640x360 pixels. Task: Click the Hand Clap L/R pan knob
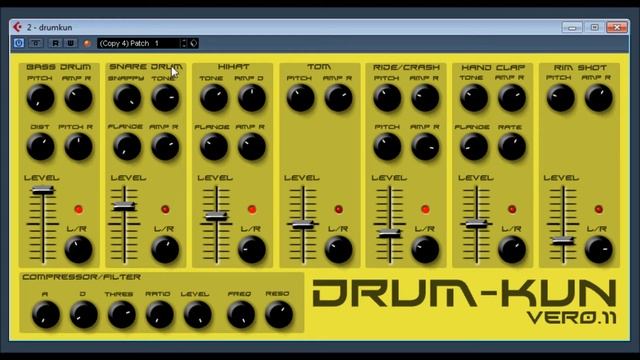(x=512, y=249)
